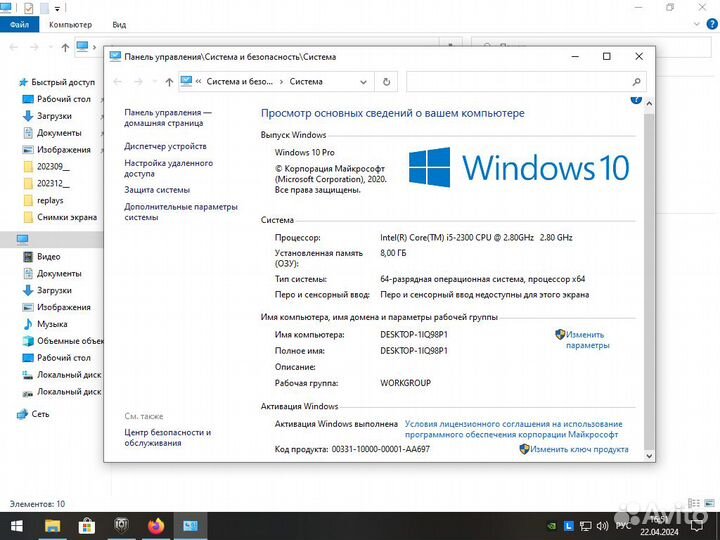
Task: Open Защита системы link
Action: point(157,189)
